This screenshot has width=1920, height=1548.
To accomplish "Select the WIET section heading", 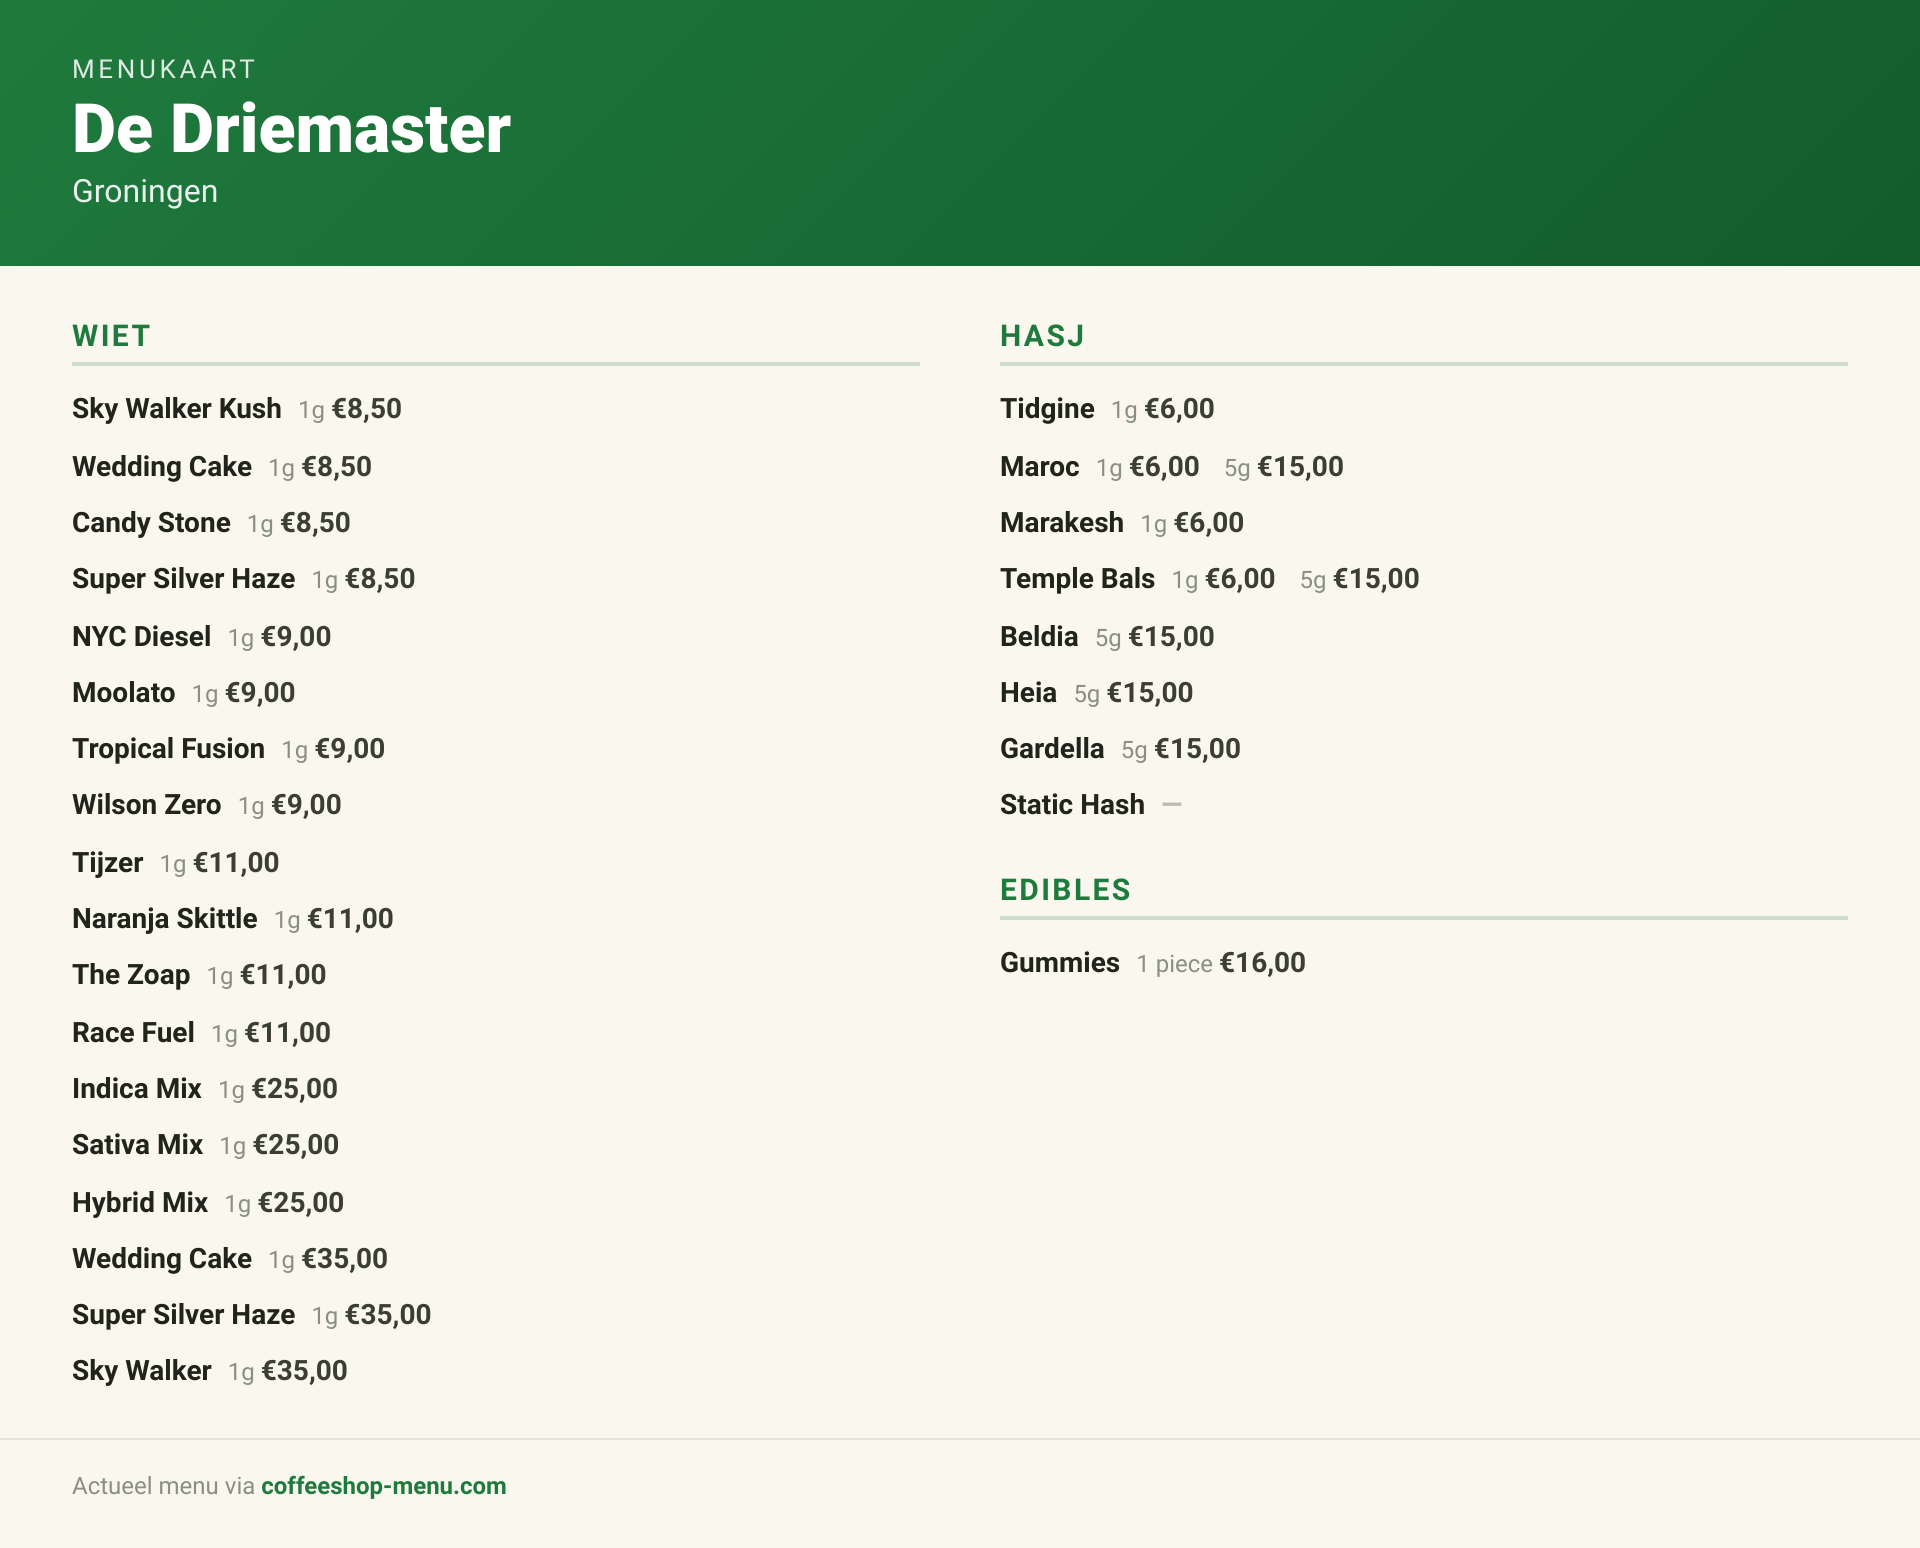I will tap(111, 336).
